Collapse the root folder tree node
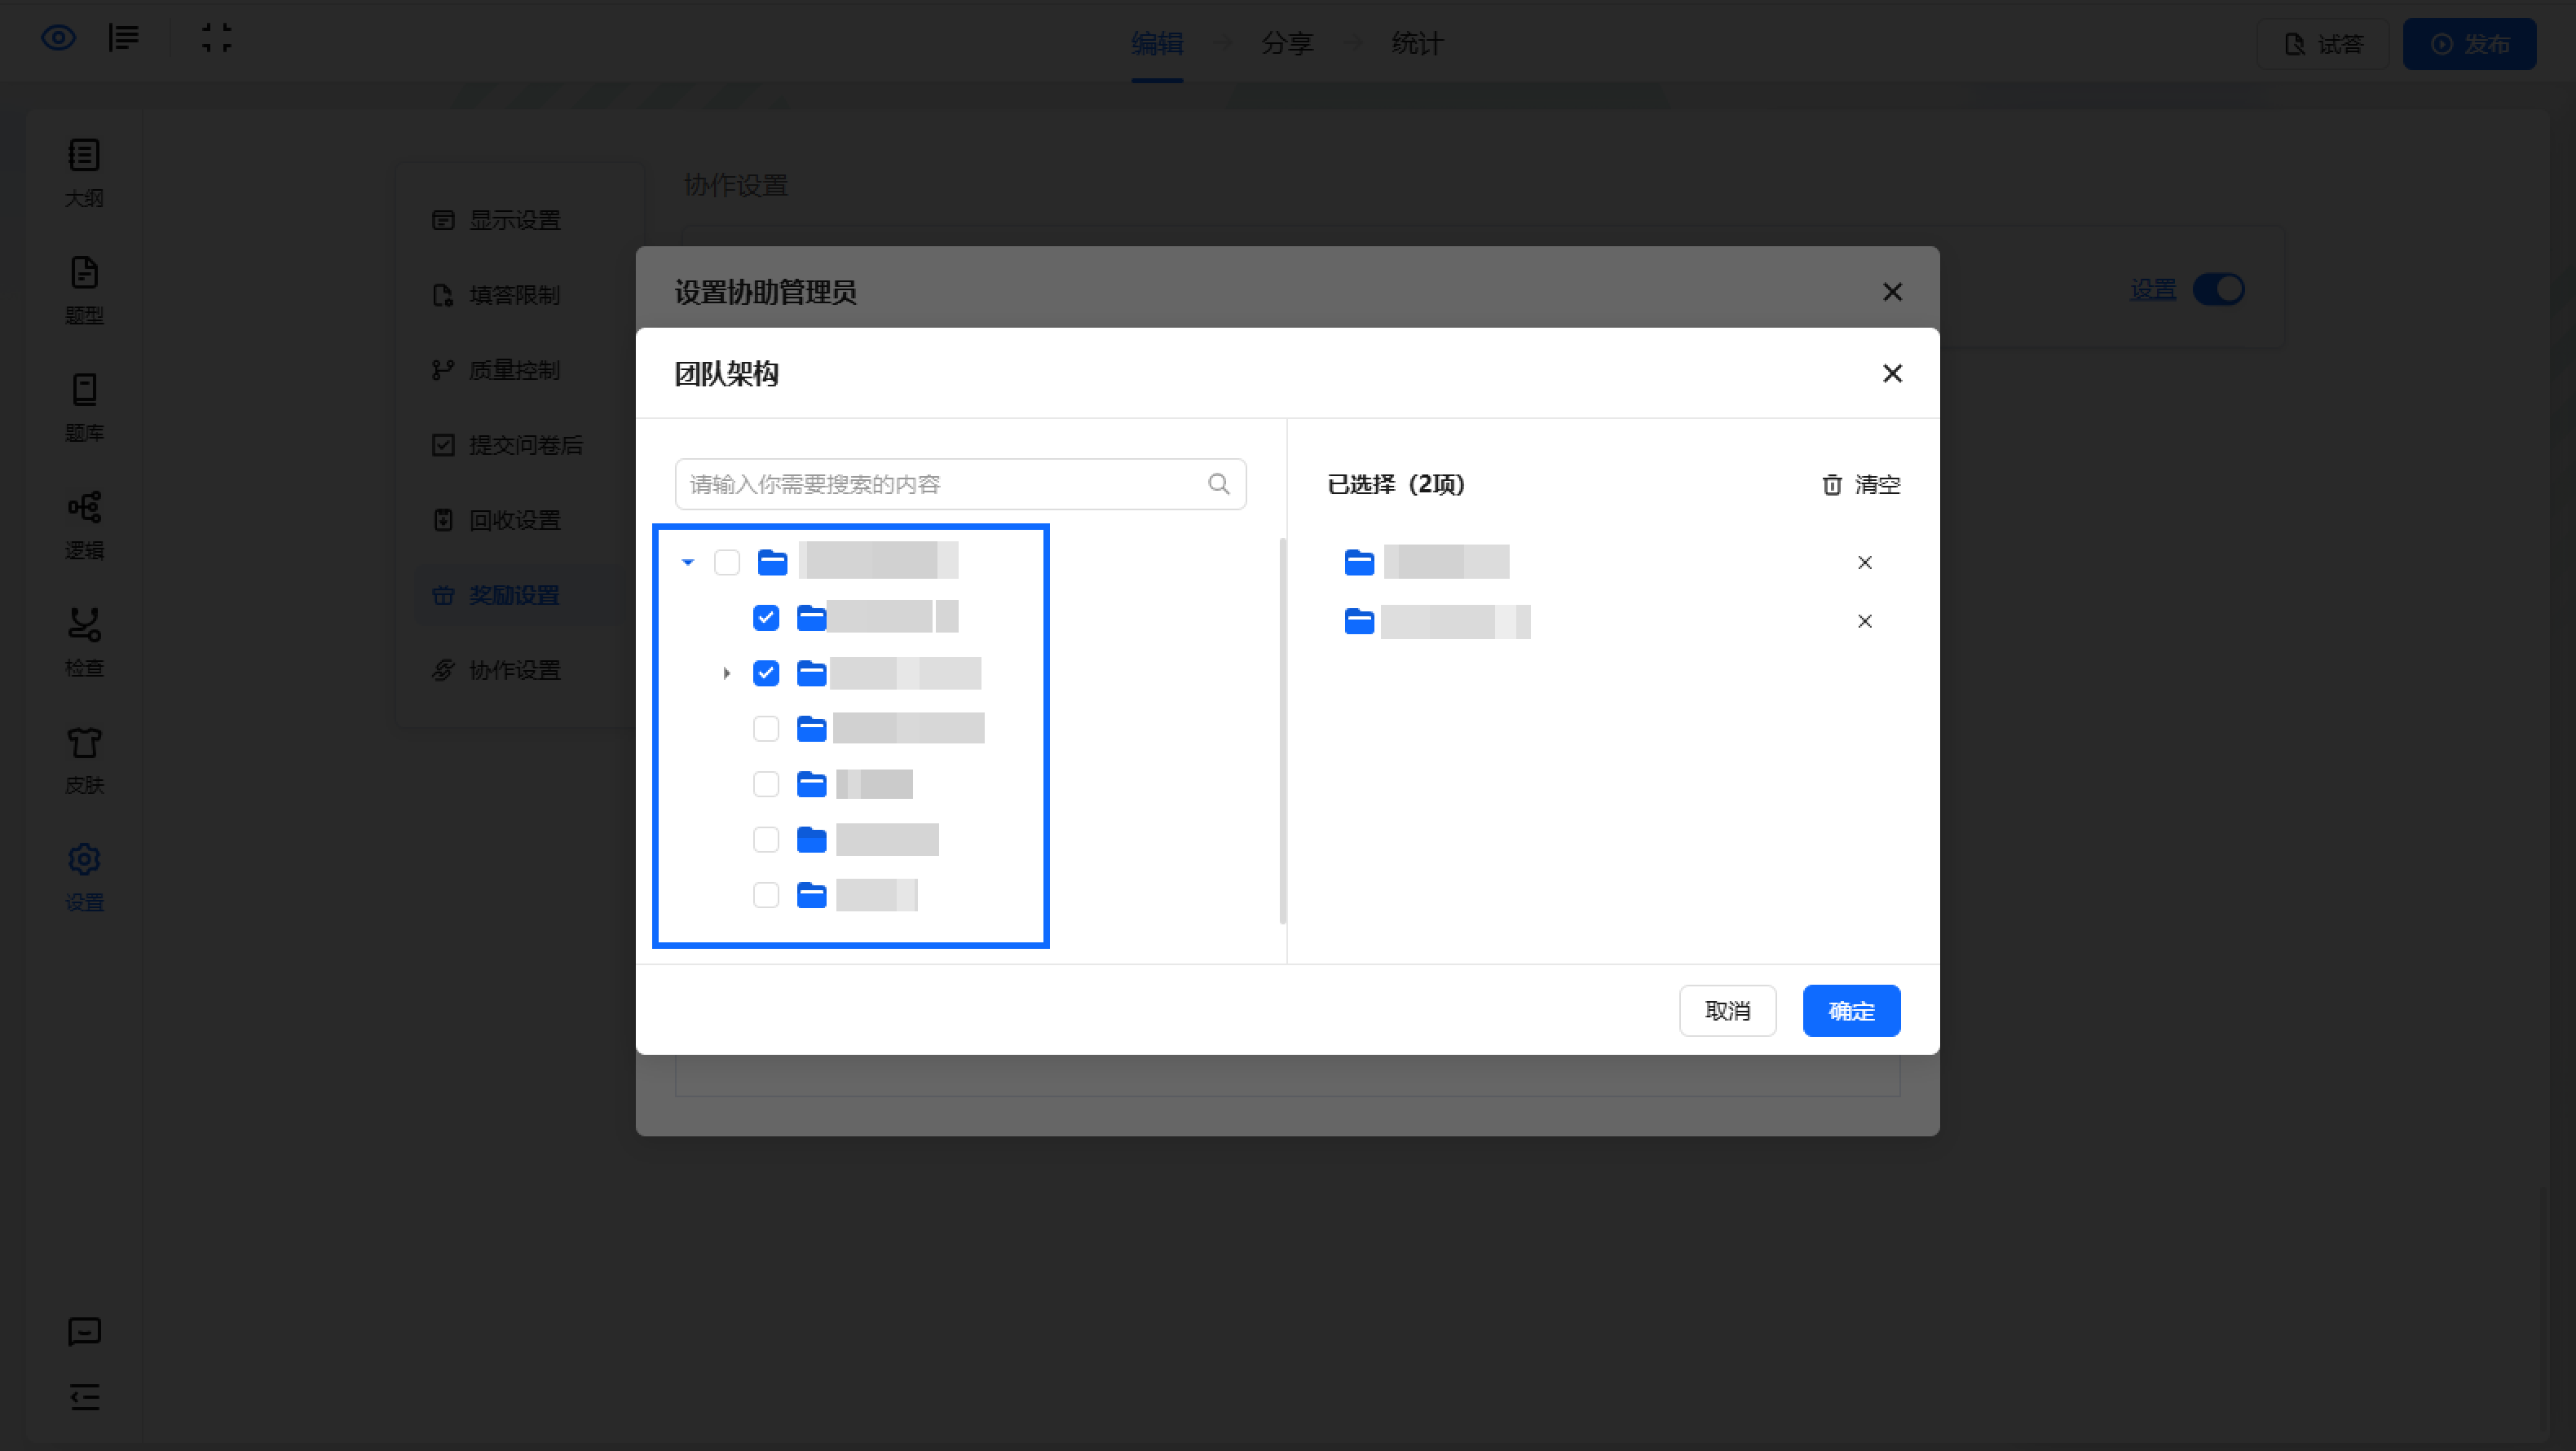The width and height of the screenshot is (2576, 1451). click(x=688, y=562)
